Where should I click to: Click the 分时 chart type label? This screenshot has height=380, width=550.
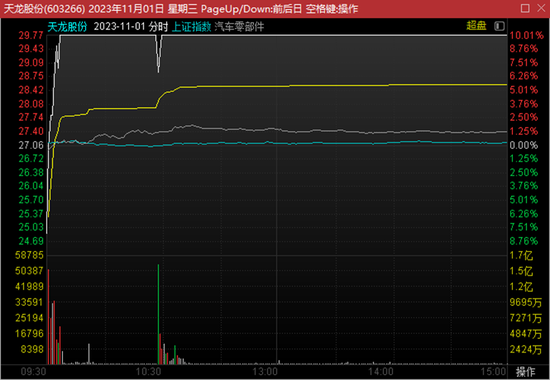pos(158,27)
